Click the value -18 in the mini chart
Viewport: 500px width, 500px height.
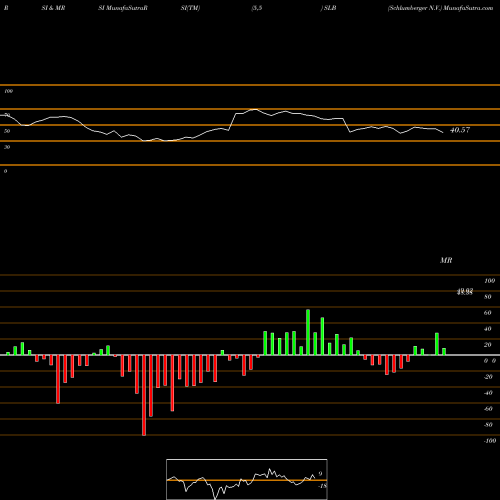323,486
